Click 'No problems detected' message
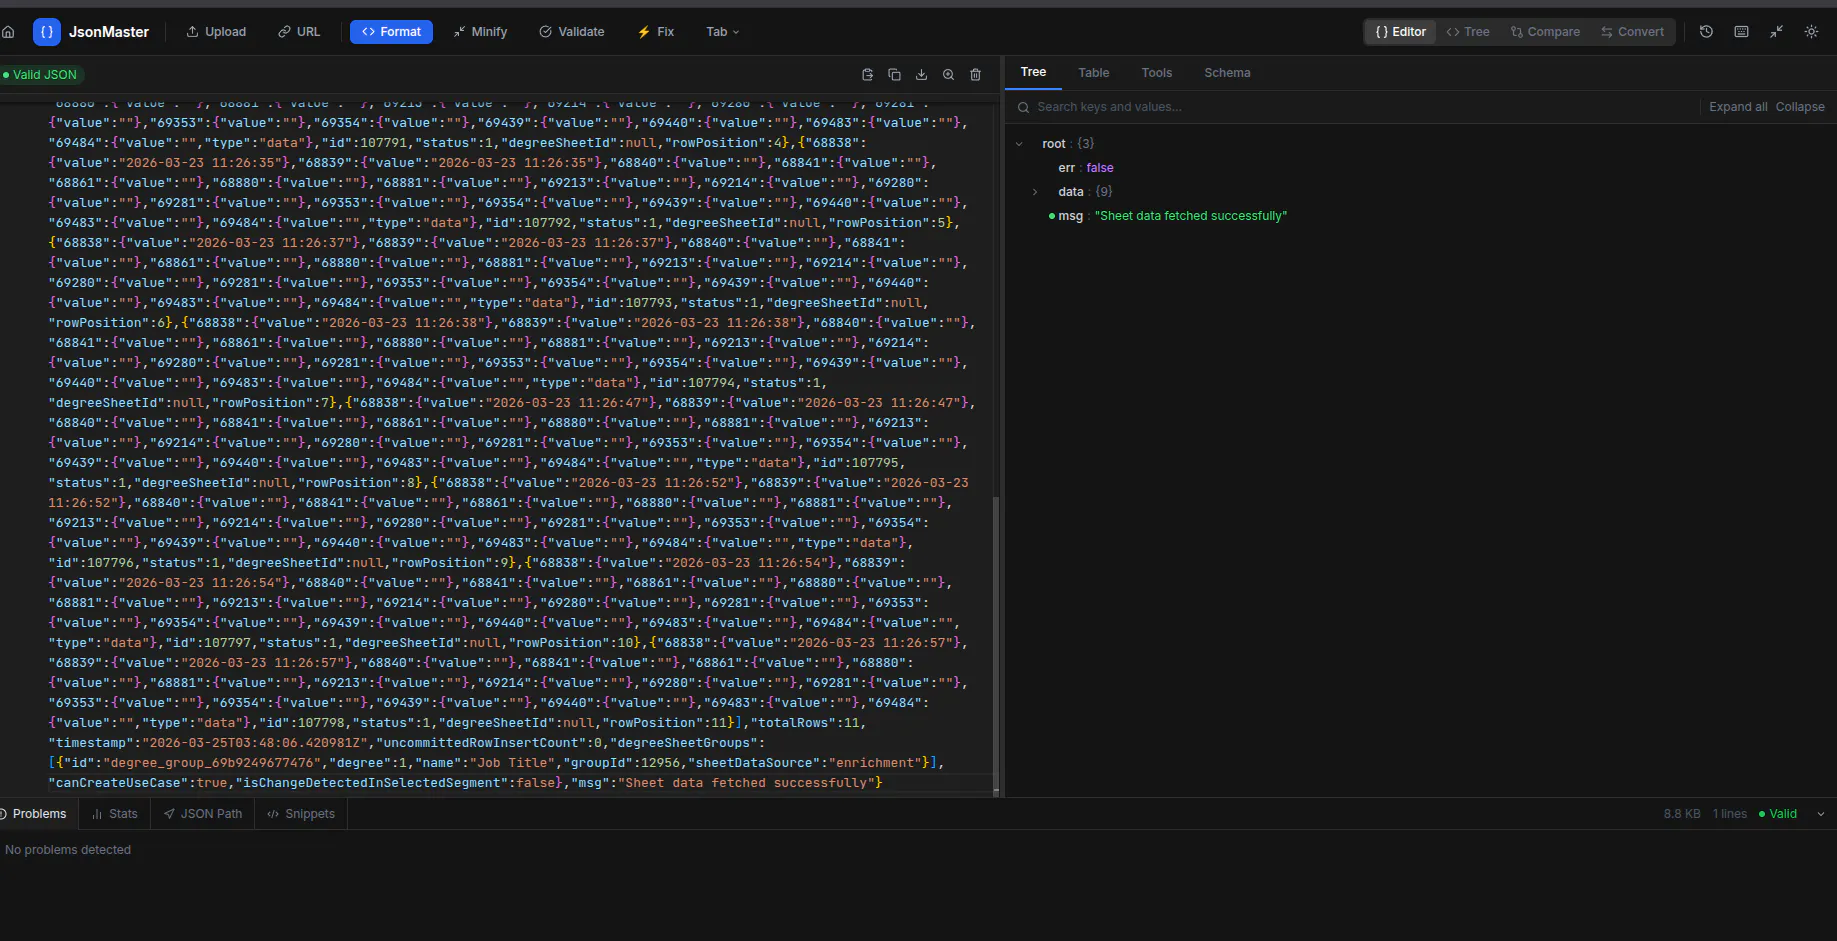 click(x=68, y=850)
